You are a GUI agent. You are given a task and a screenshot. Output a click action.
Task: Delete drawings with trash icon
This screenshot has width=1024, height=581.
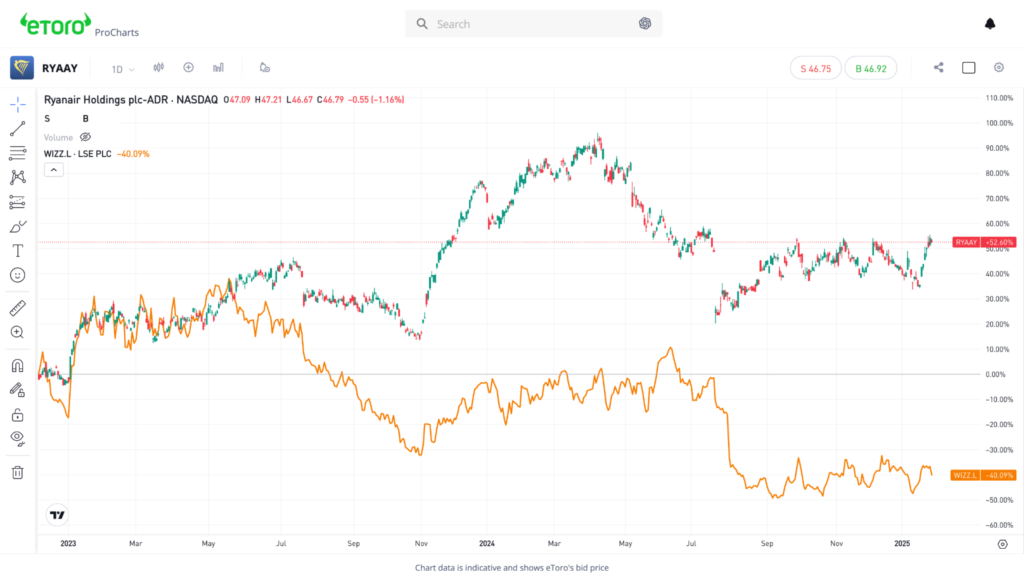[18, 472]
